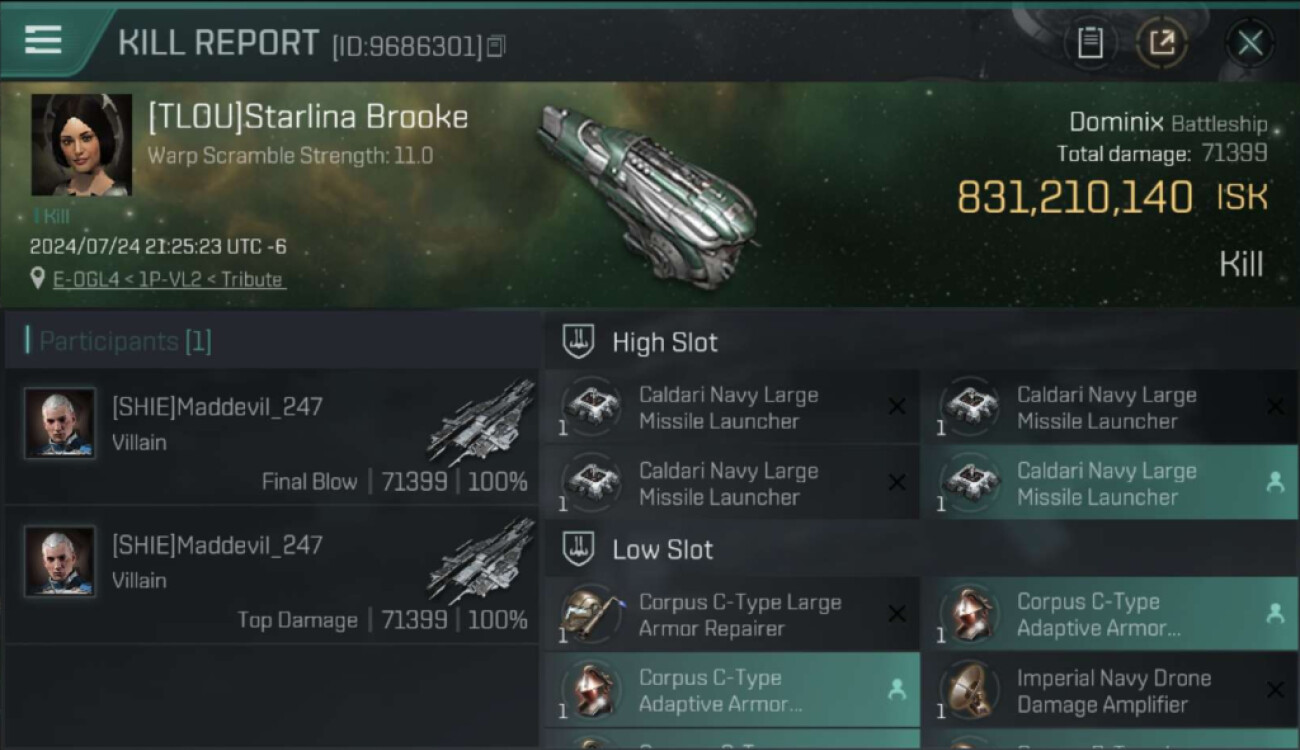Viewport: 1300px width, 750px height.
Task: Close the kill report window
Action: coord(1249,43)
